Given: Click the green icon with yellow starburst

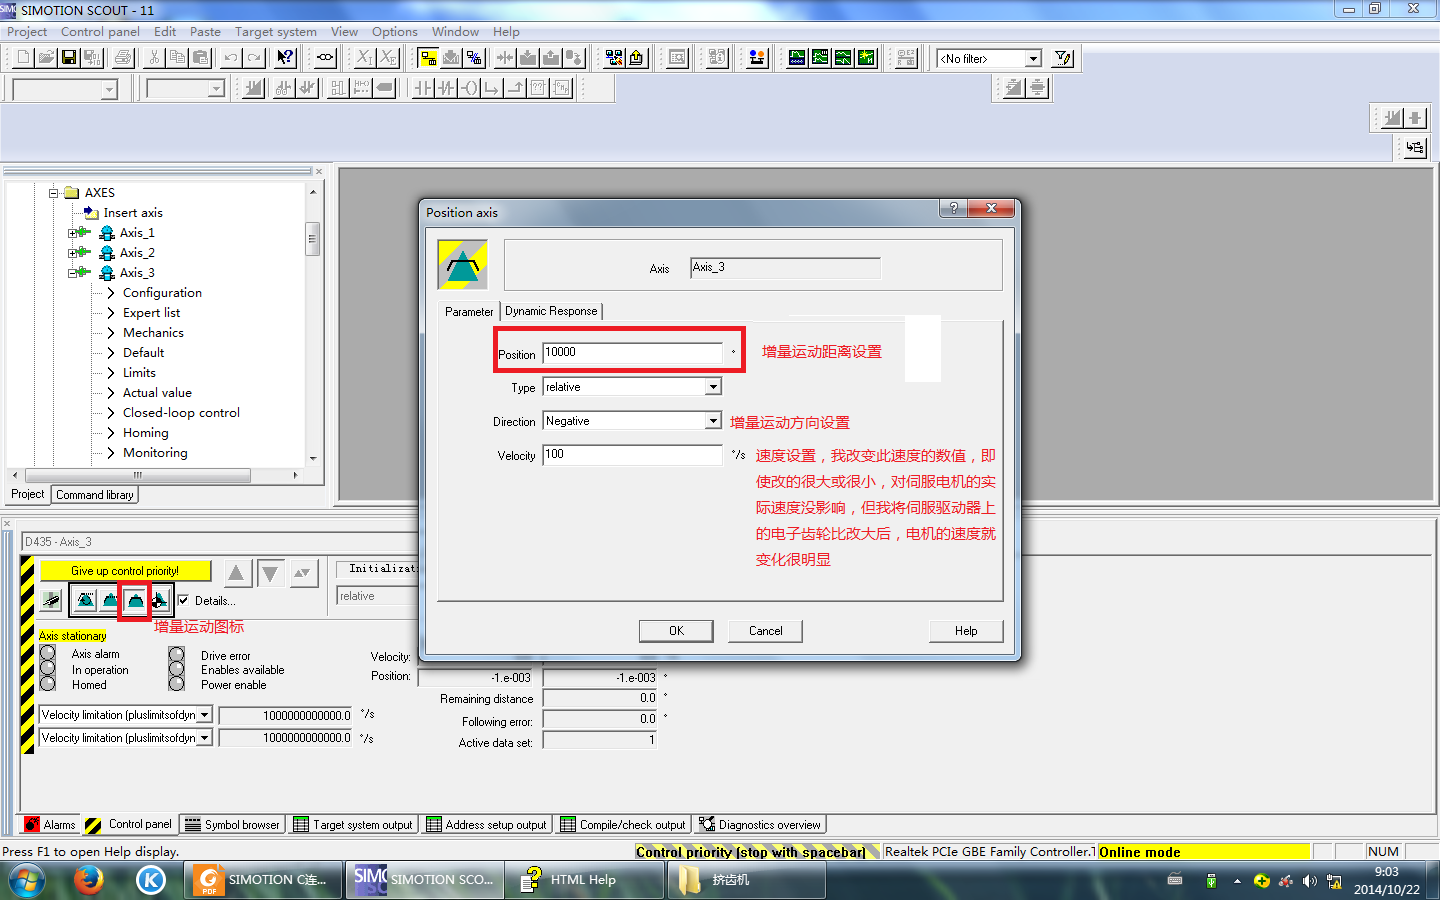Looking at the screenshot, I should click(x=866, y=58).
